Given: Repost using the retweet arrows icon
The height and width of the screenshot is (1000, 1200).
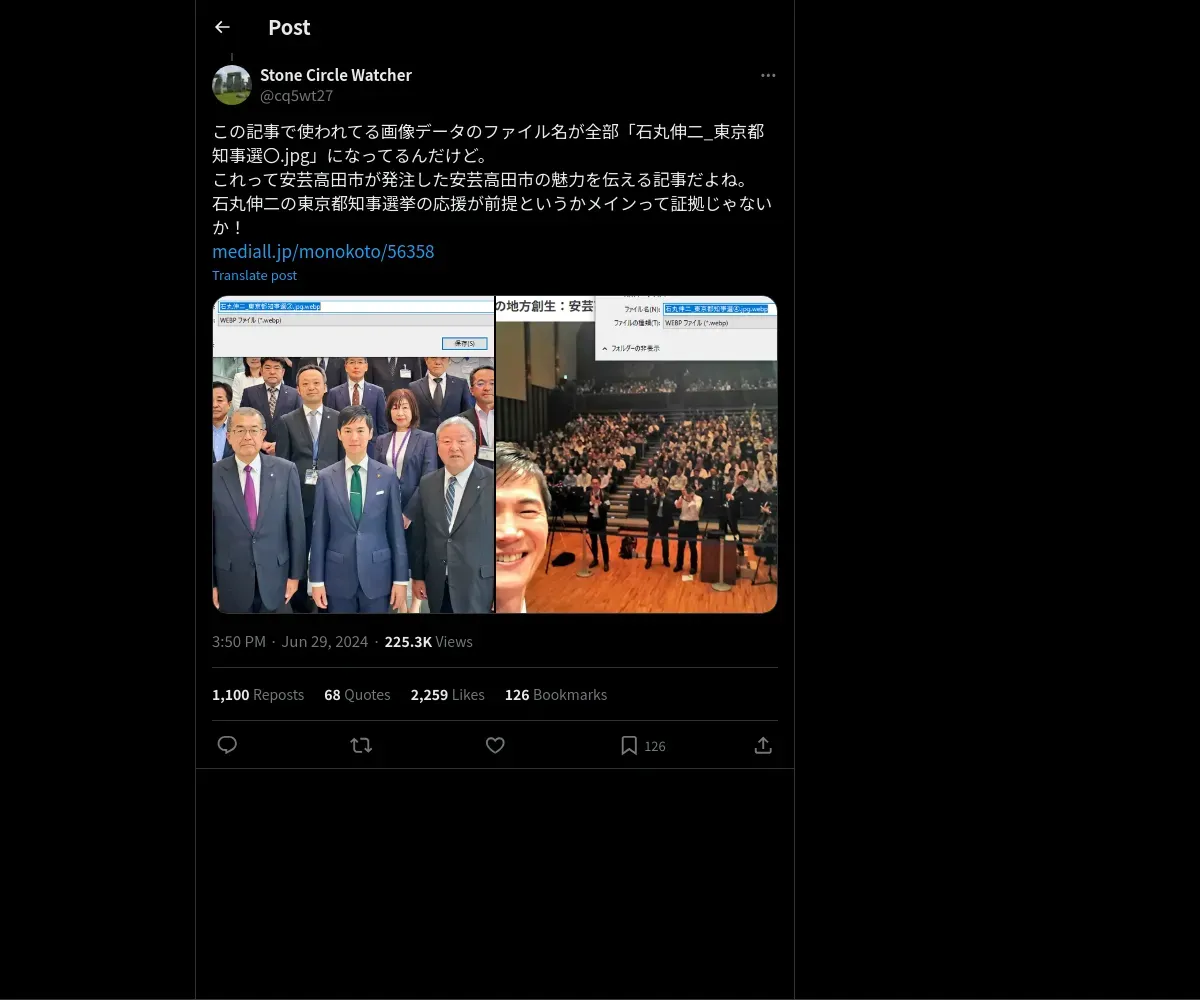Looking at the screenshot, I should (x=361, y=745).
